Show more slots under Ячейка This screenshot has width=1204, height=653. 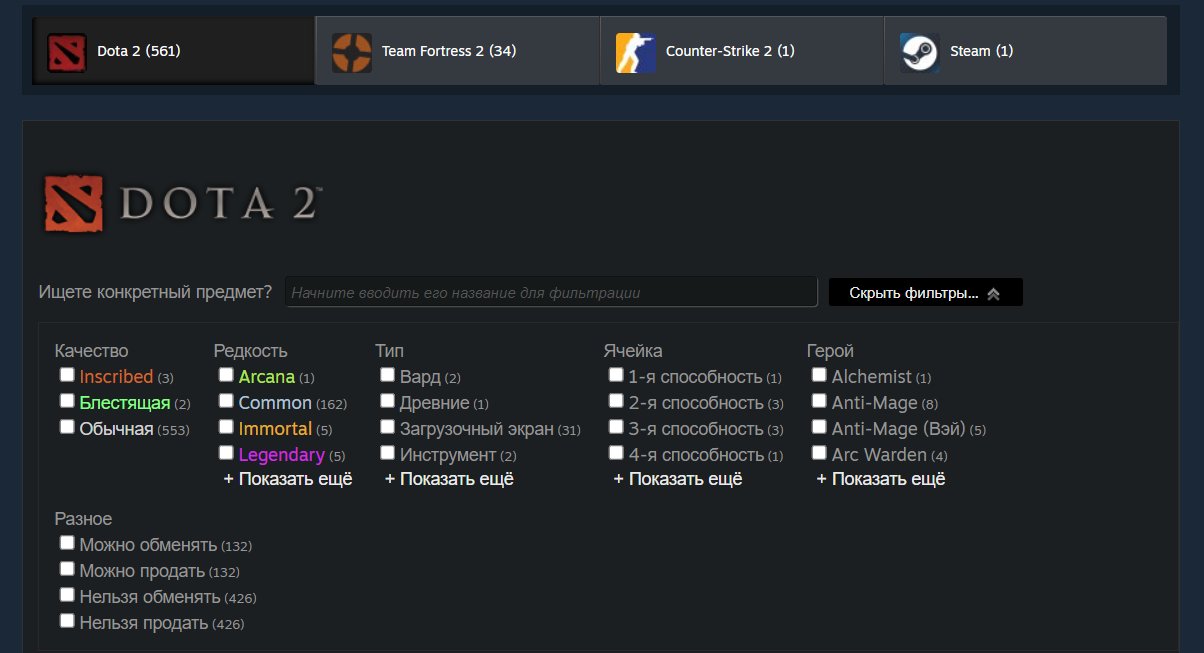coord(678,479)
